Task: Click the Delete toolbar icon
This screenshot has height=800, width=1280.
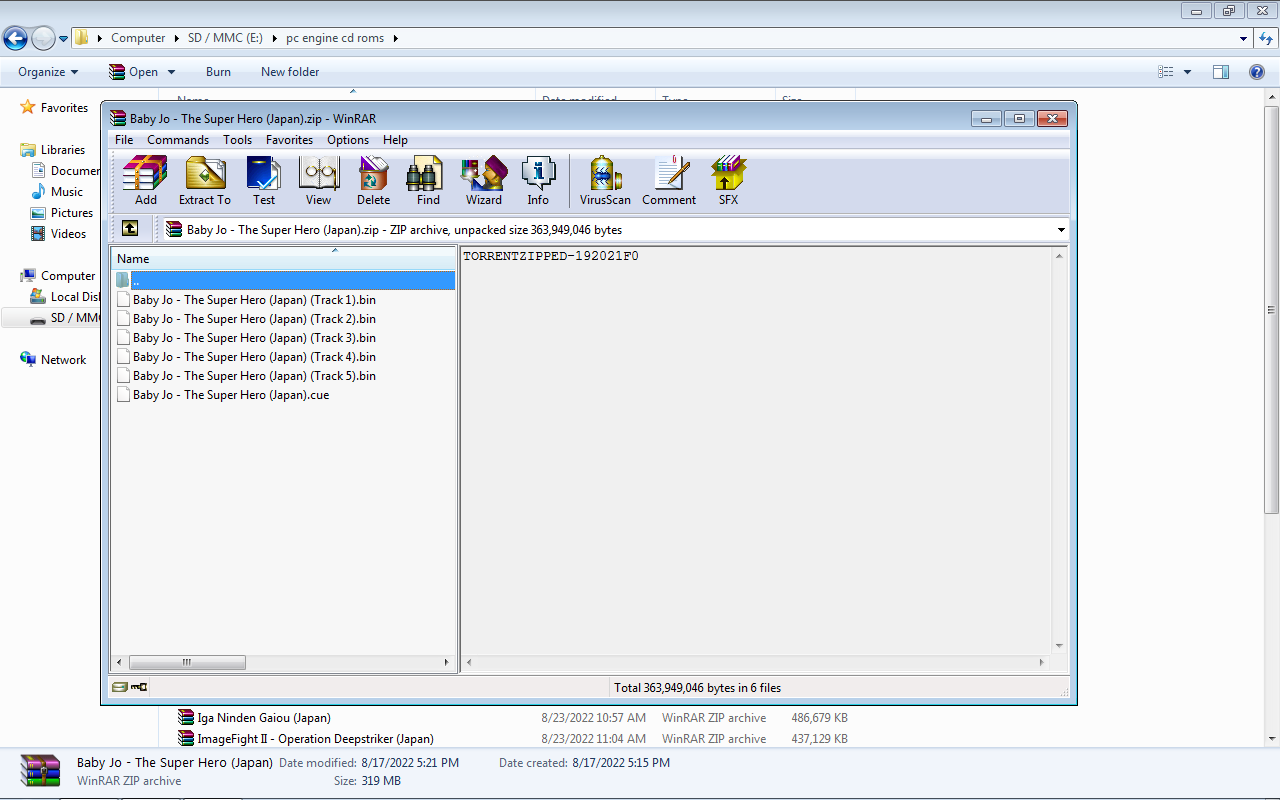Action: [x=373, y=181]
